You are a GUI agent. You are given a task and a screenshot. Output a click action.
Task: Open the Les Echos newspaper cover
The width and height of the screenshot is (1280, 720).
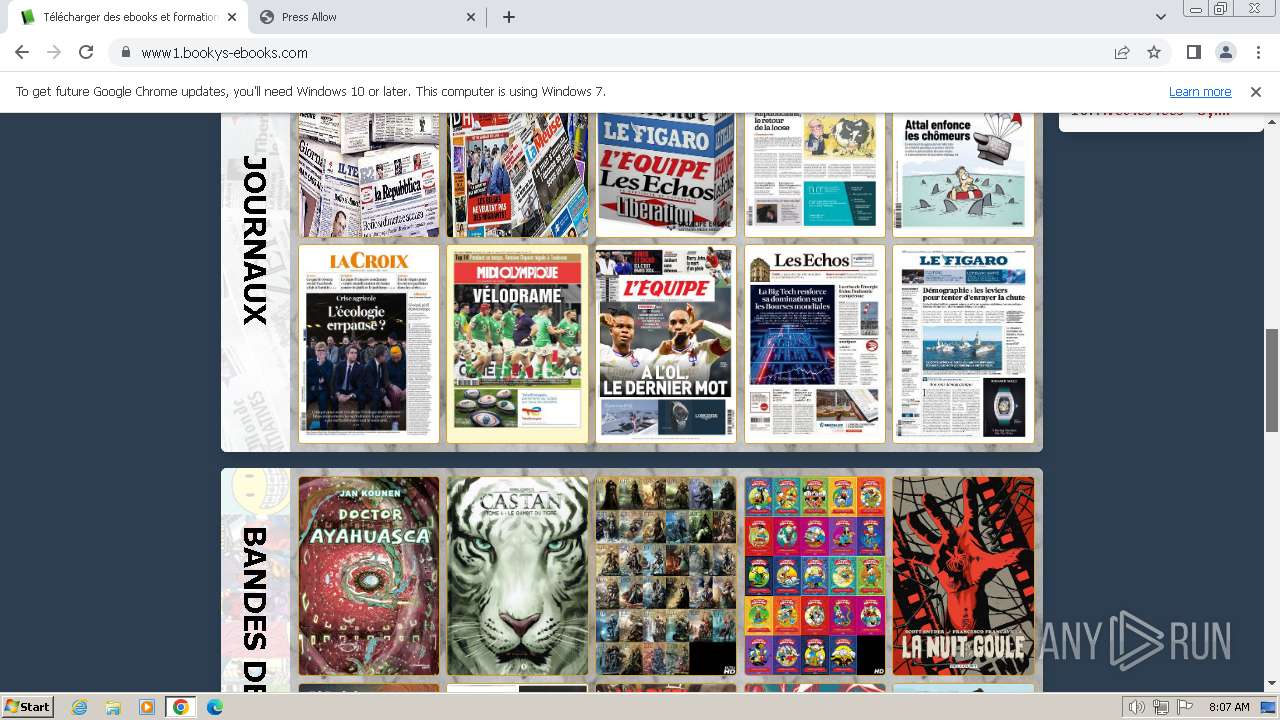814,343
